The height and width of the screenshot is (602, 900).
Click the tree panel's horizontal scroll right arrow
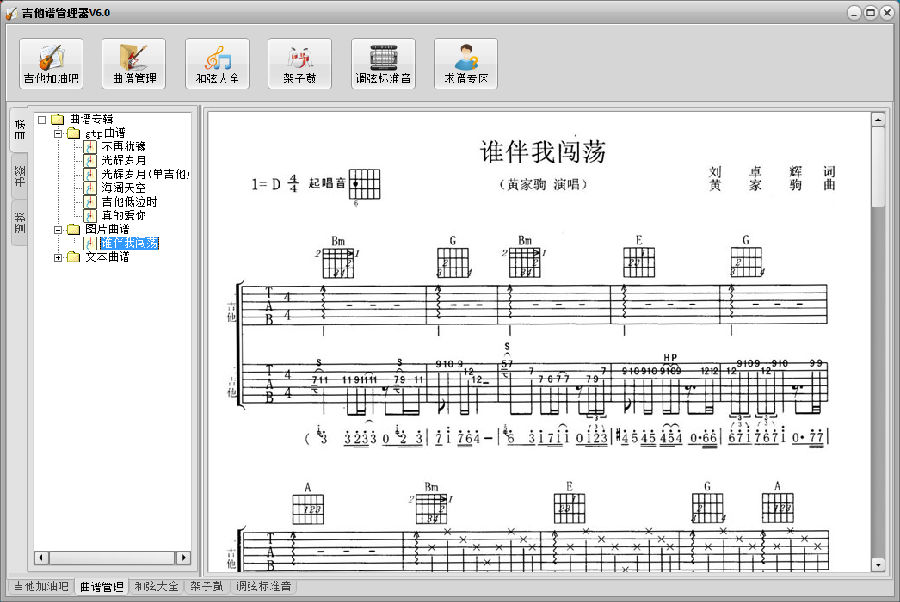(x=183, y=557)
